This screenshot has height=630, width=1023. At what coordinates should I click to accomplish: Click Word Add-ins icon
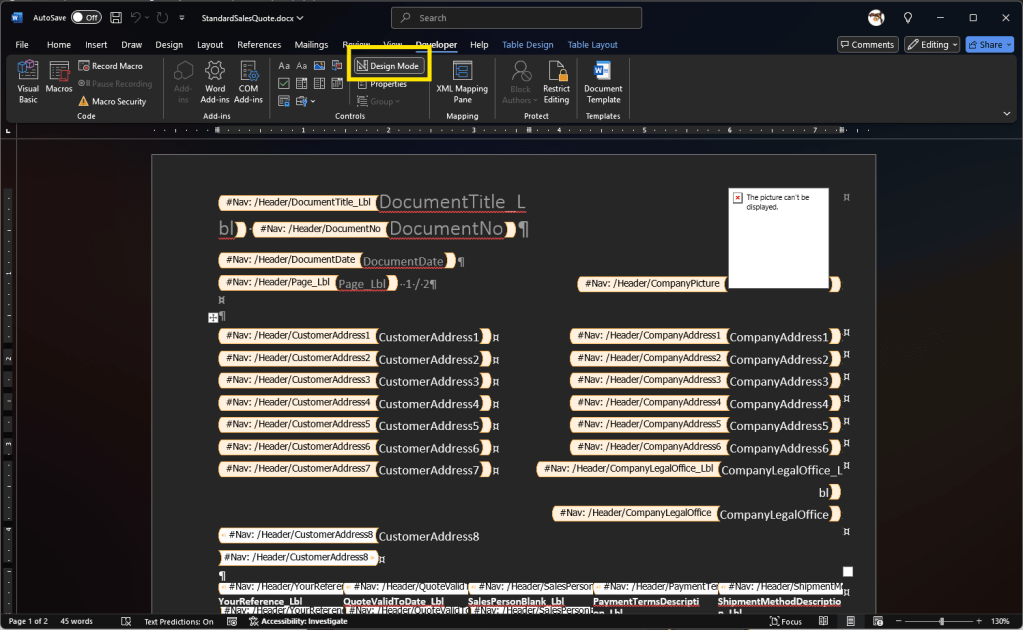point(215,80)
